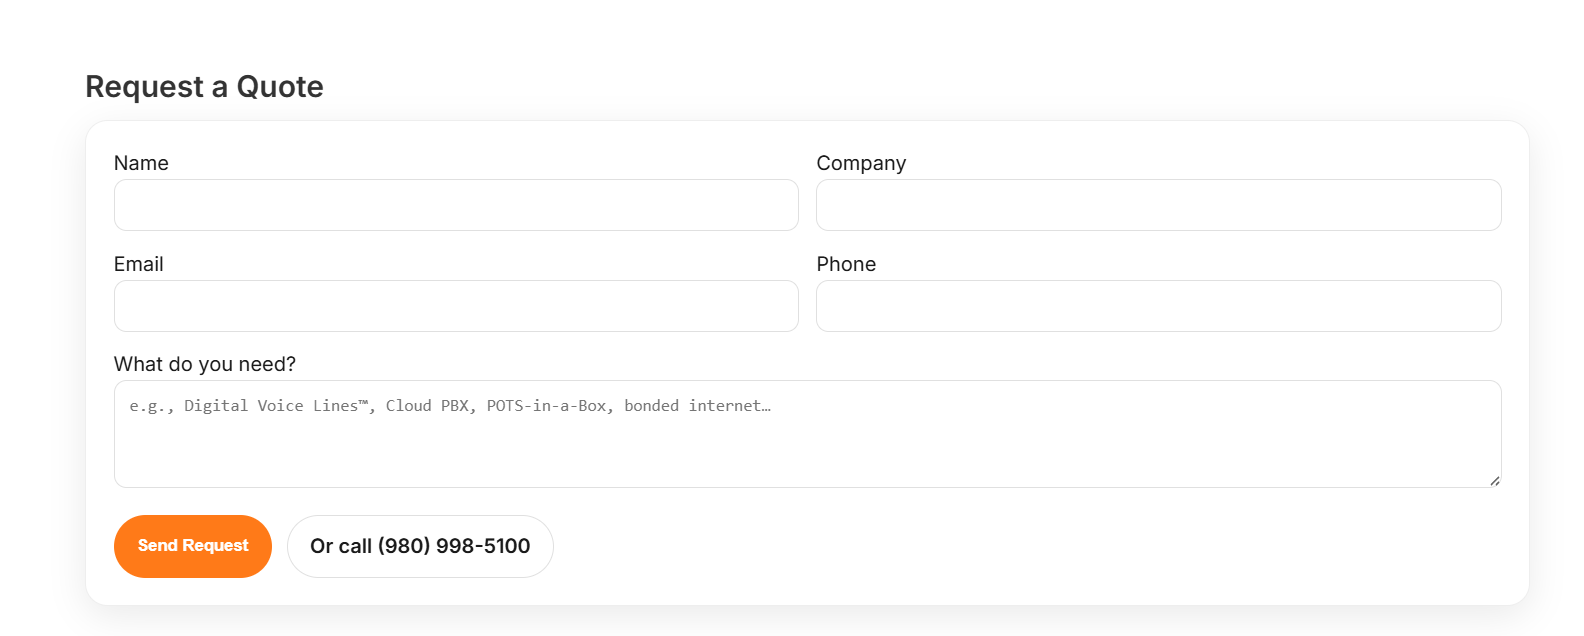Click the textarea resize handle

[1494, 481]
